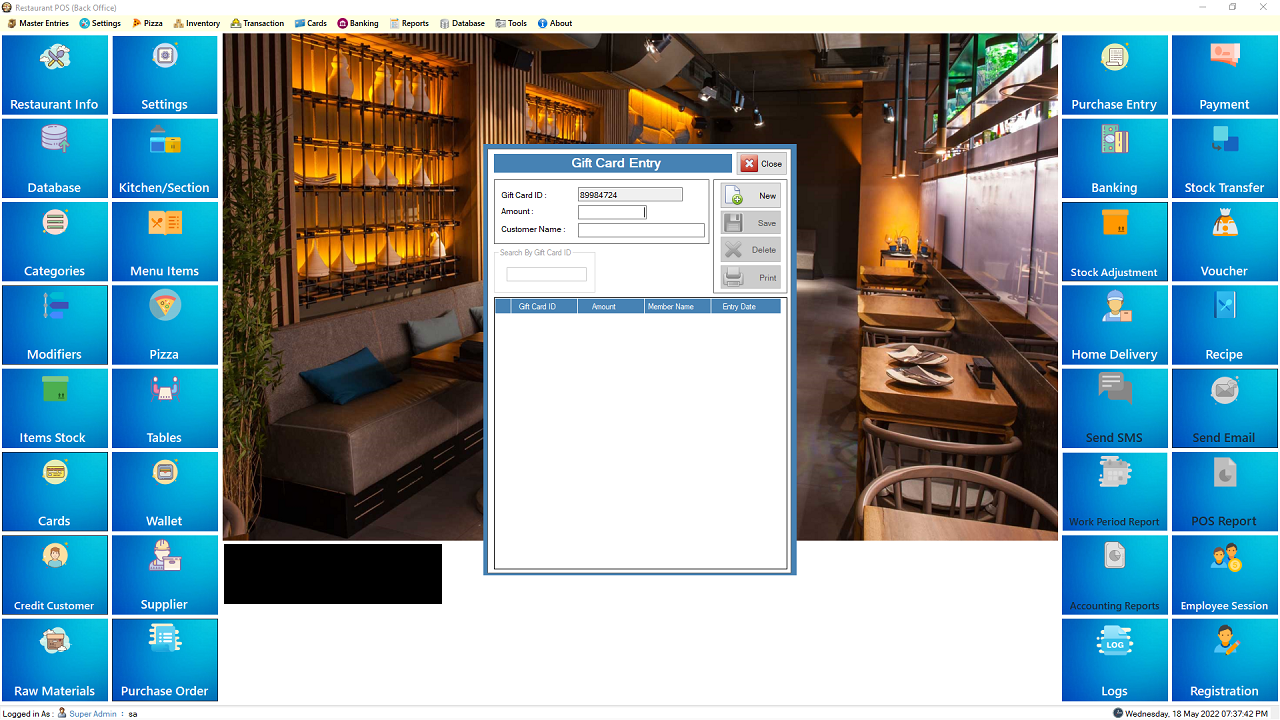Screen dimensions: 1280x720
Task: Open the Restaurant Info tile
Action: (54, 75)
